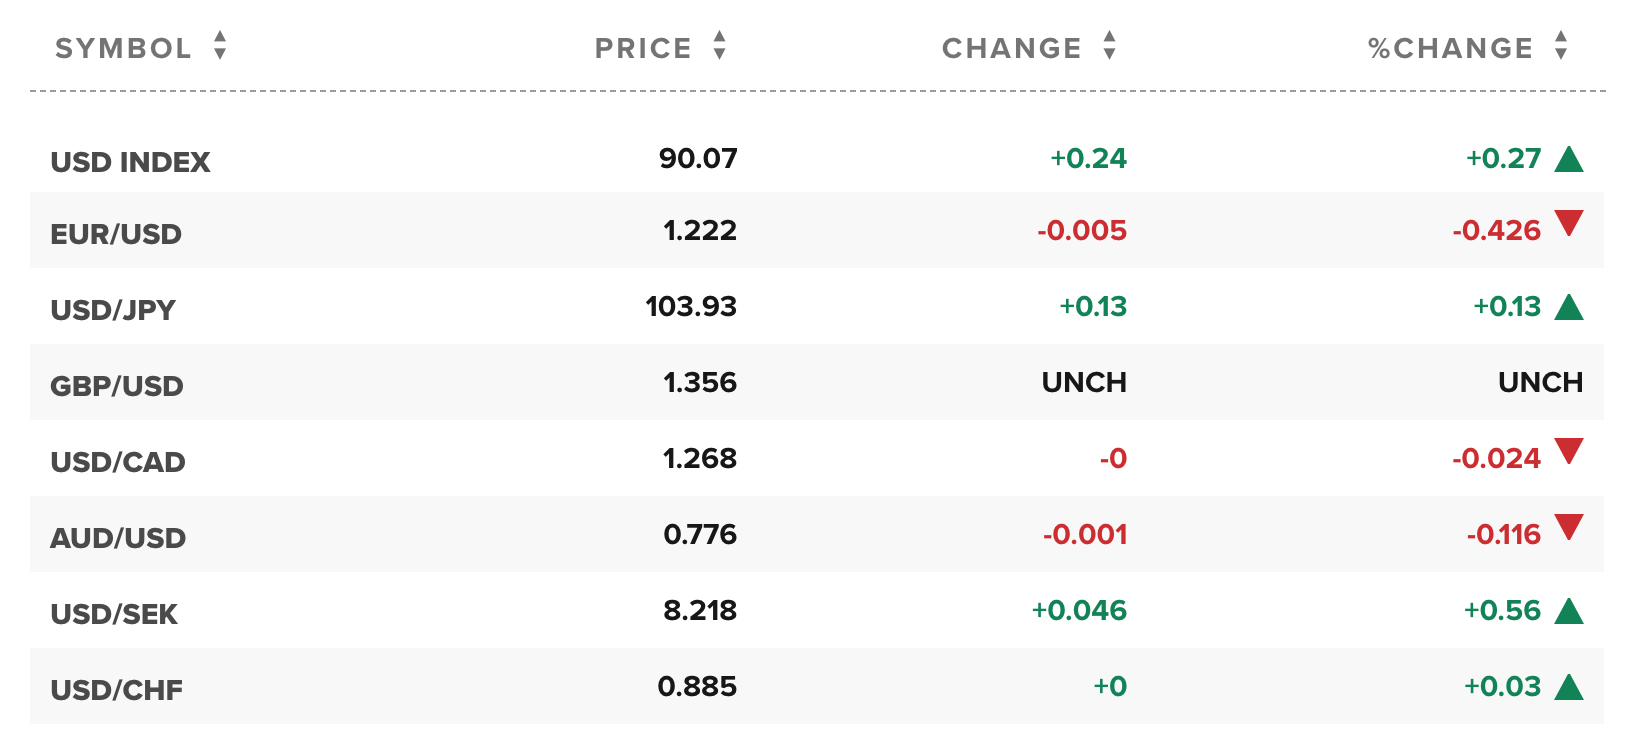This screenshot has width=1626, height=748.
Task: Click green up triangle for USD/SEK
Action: 1569,611
